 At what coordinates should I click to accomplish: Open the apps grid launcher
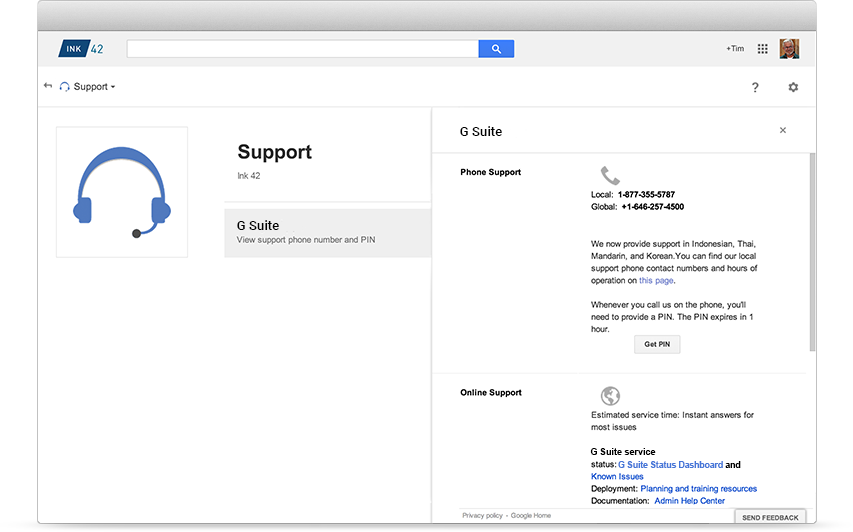pyautogui.click(x=763, y=49)
